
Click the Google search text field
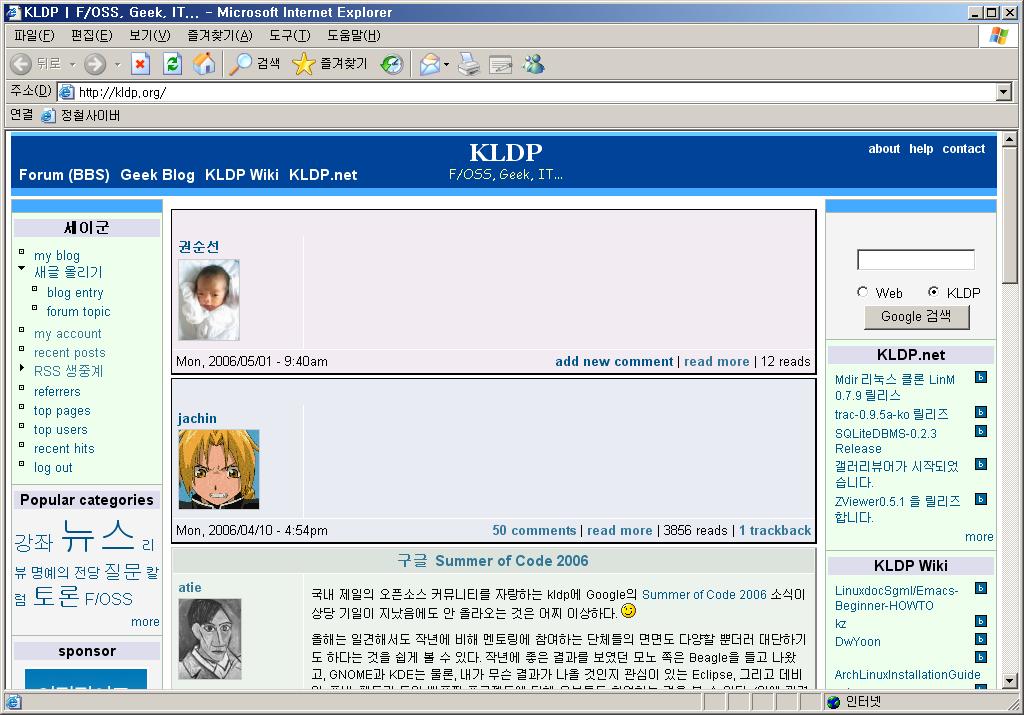916,259
